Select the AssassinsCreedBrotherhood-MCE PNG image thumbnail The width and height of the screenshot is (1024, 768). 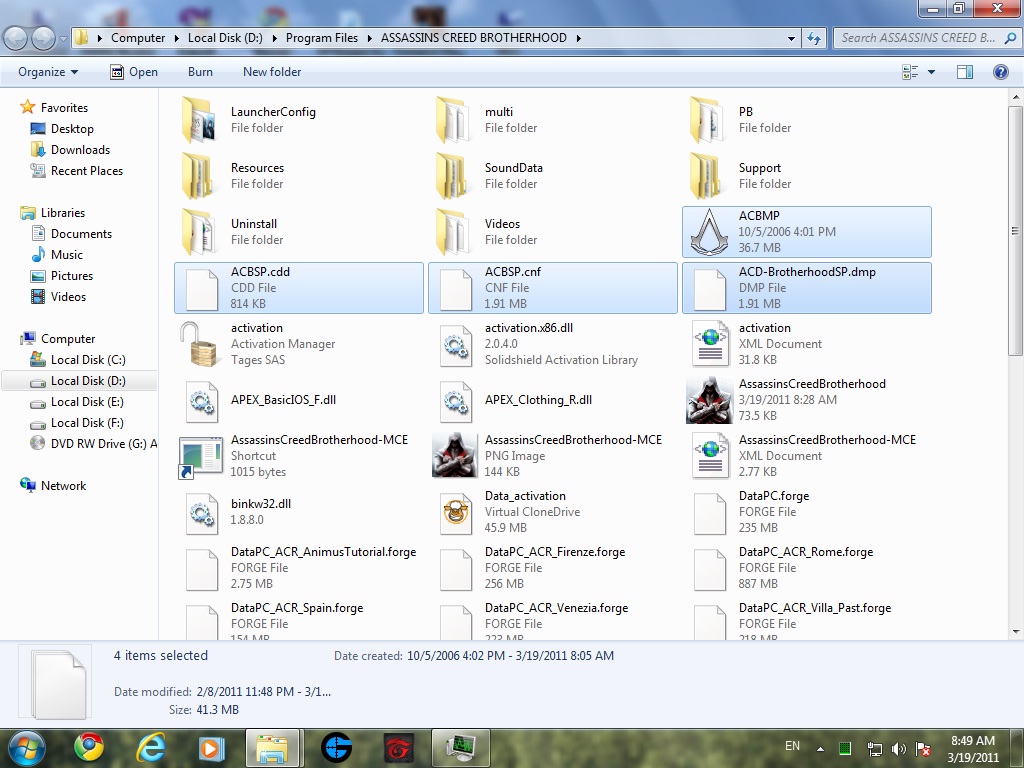(x=455, y=455)
